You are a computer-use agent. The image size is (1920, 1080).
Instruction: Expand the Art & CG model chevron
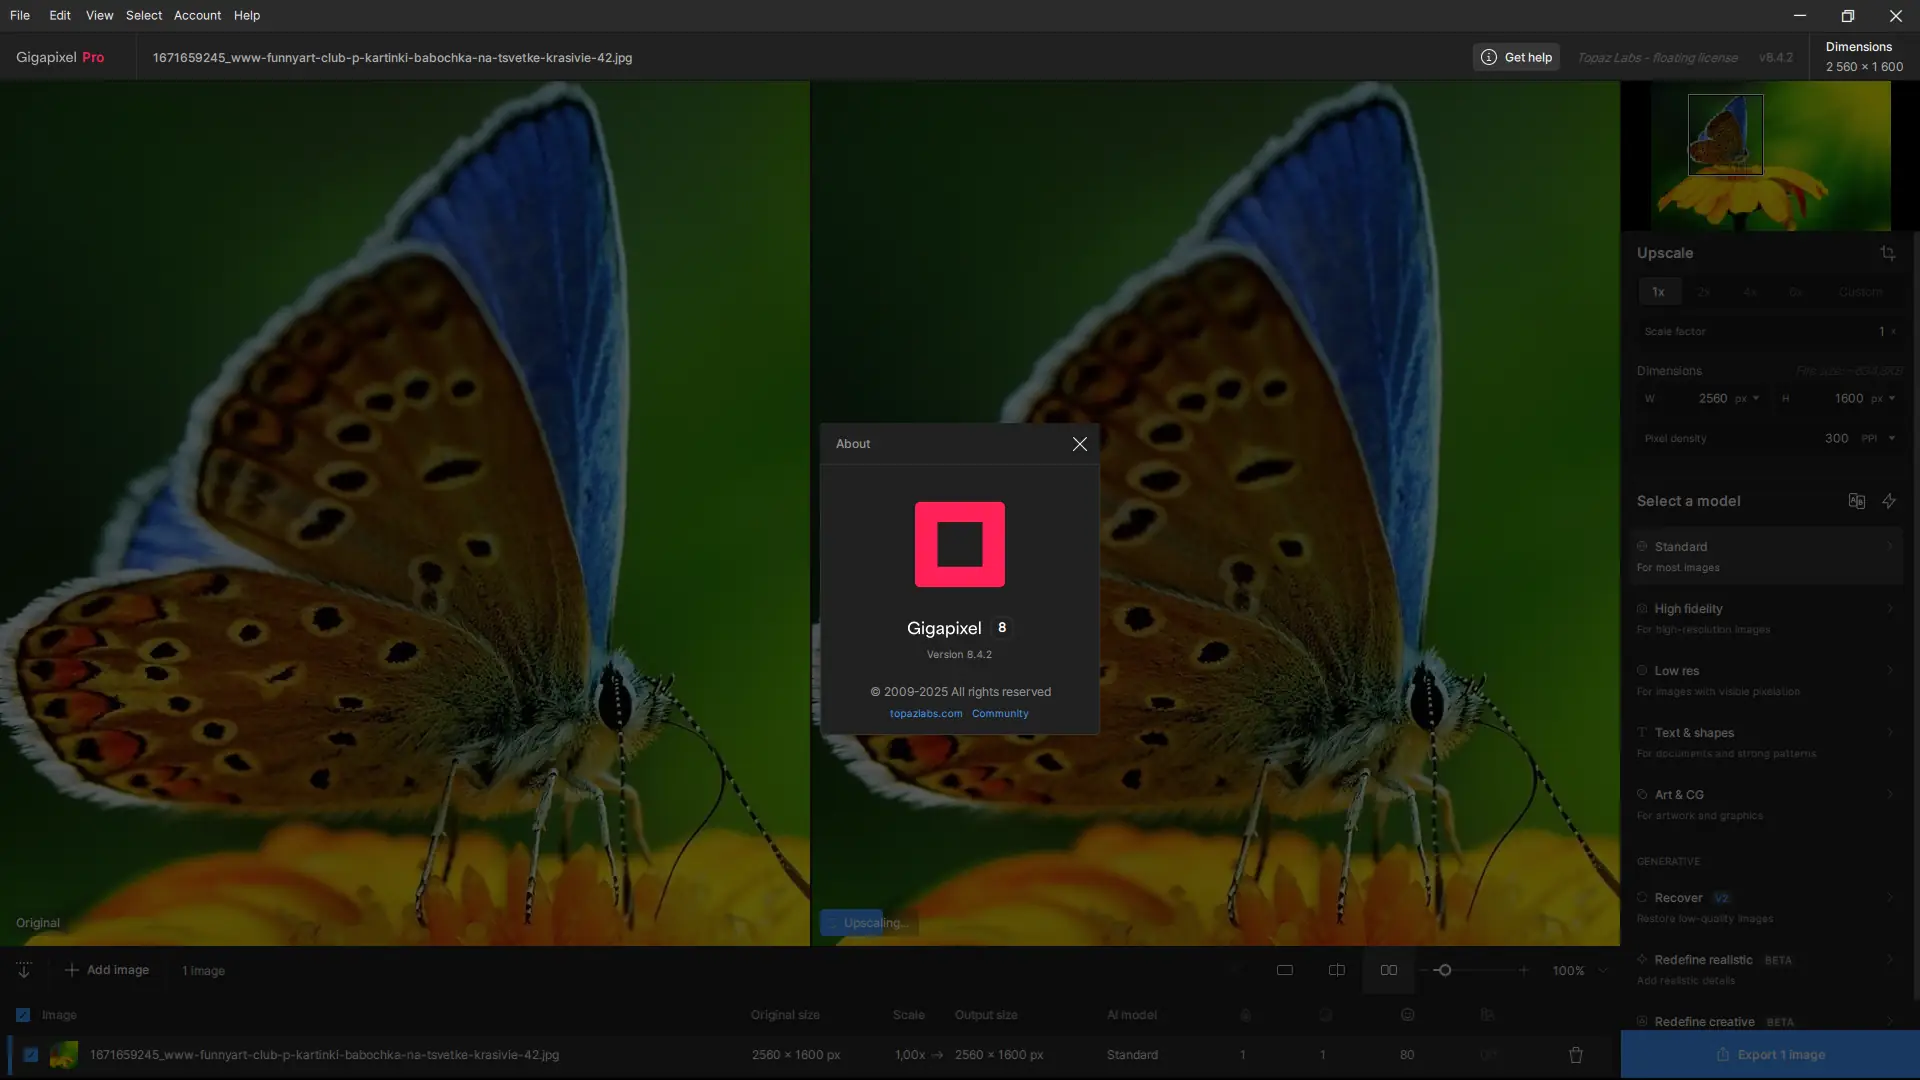[1889, 795]
